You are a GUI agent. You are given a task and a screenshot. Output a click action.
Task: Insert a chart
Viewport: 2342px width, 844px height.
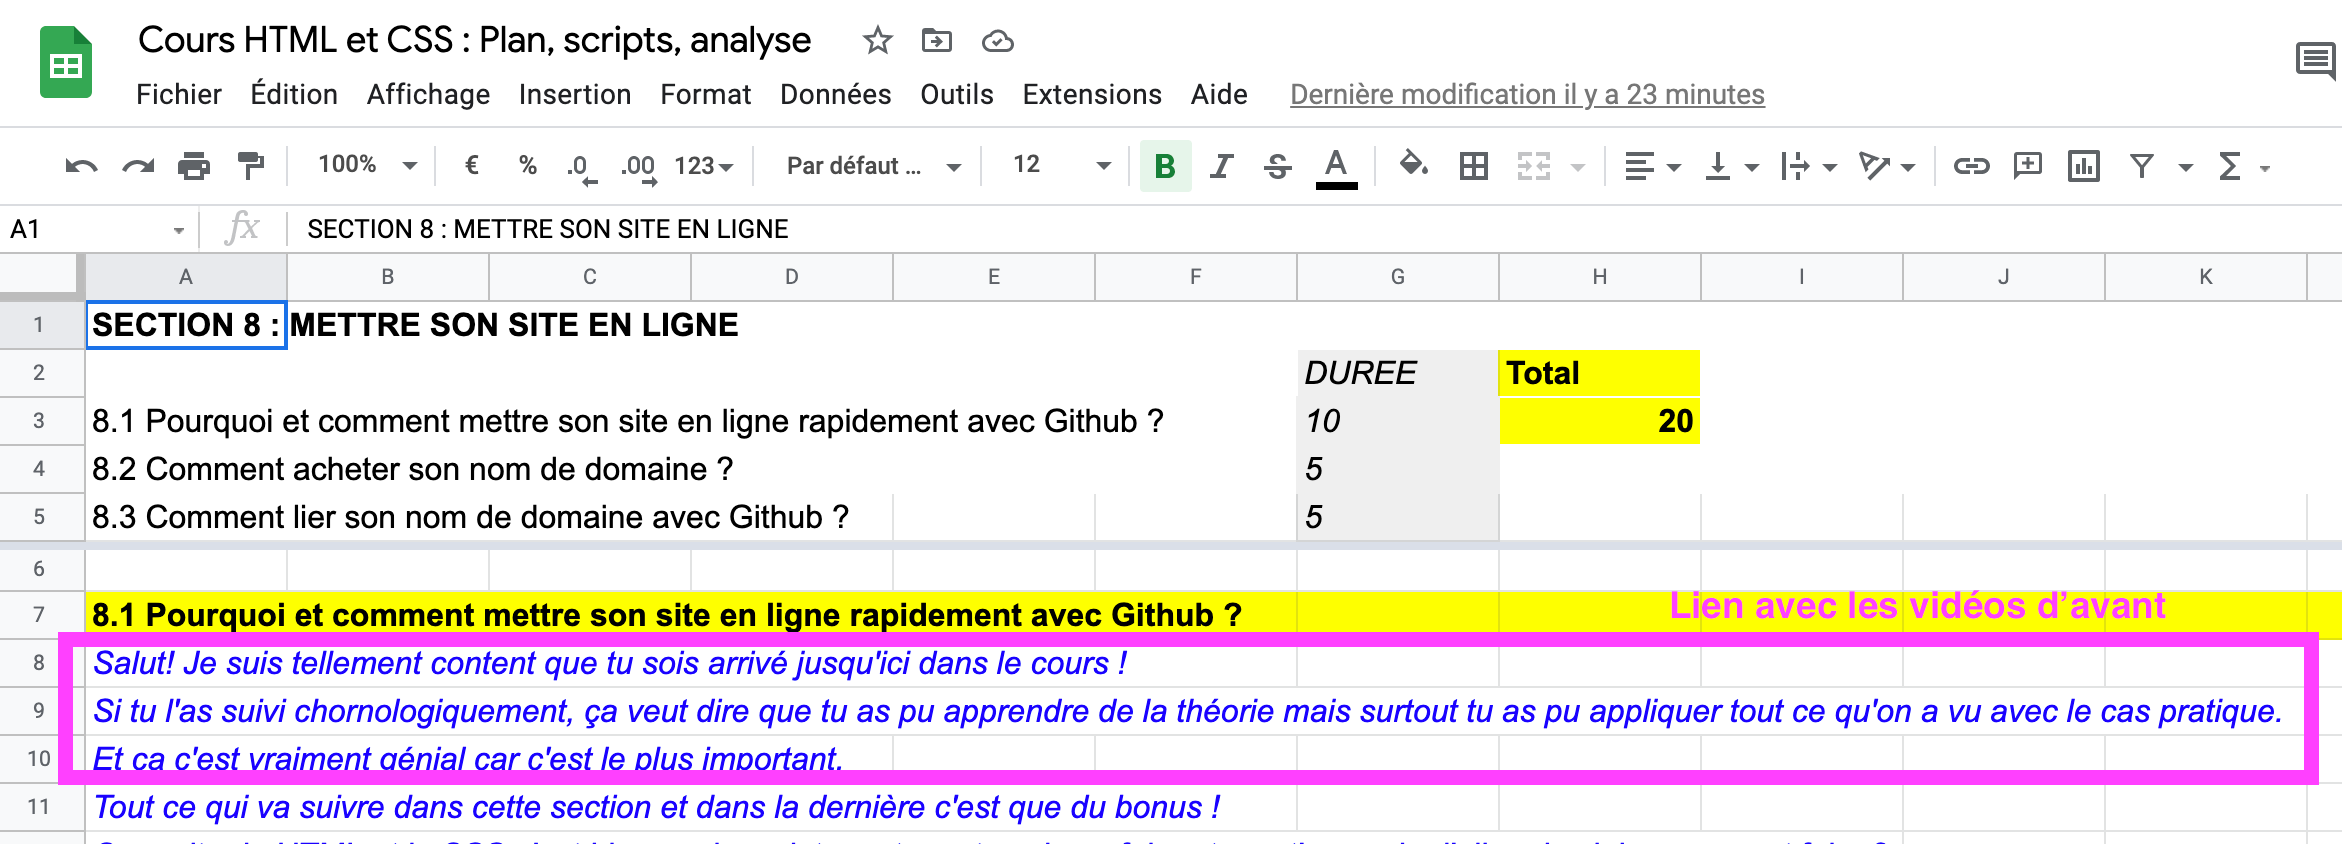2083,166
